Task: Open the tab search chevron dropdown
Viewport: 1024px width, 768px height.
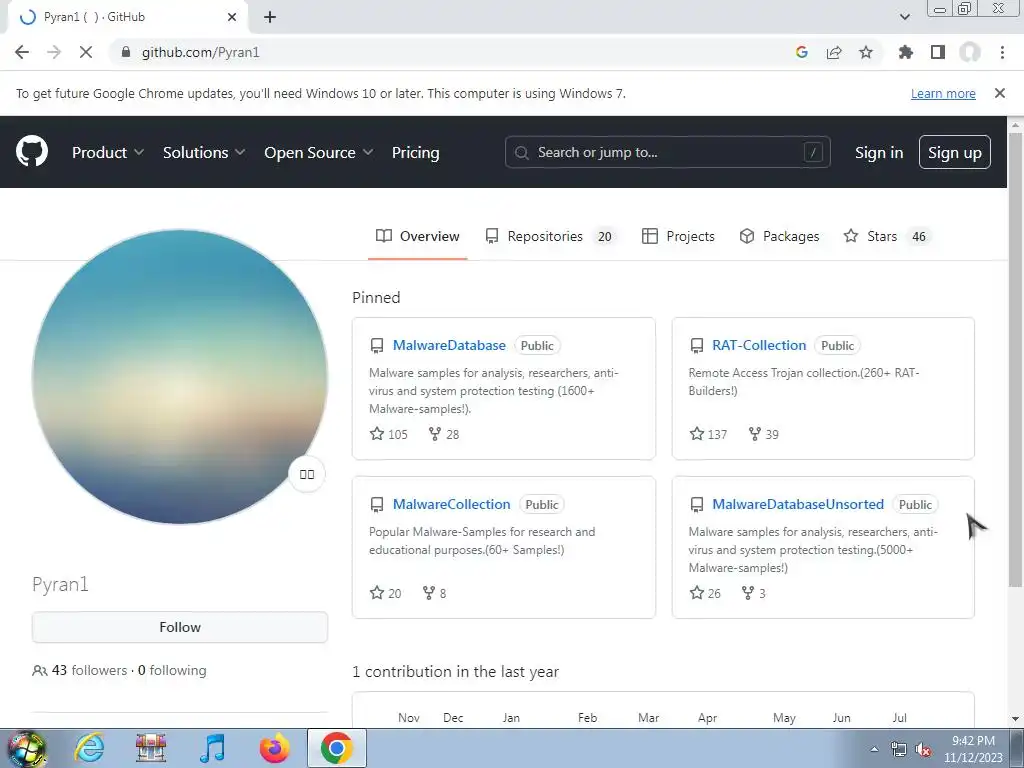Action: click(904, 17)
